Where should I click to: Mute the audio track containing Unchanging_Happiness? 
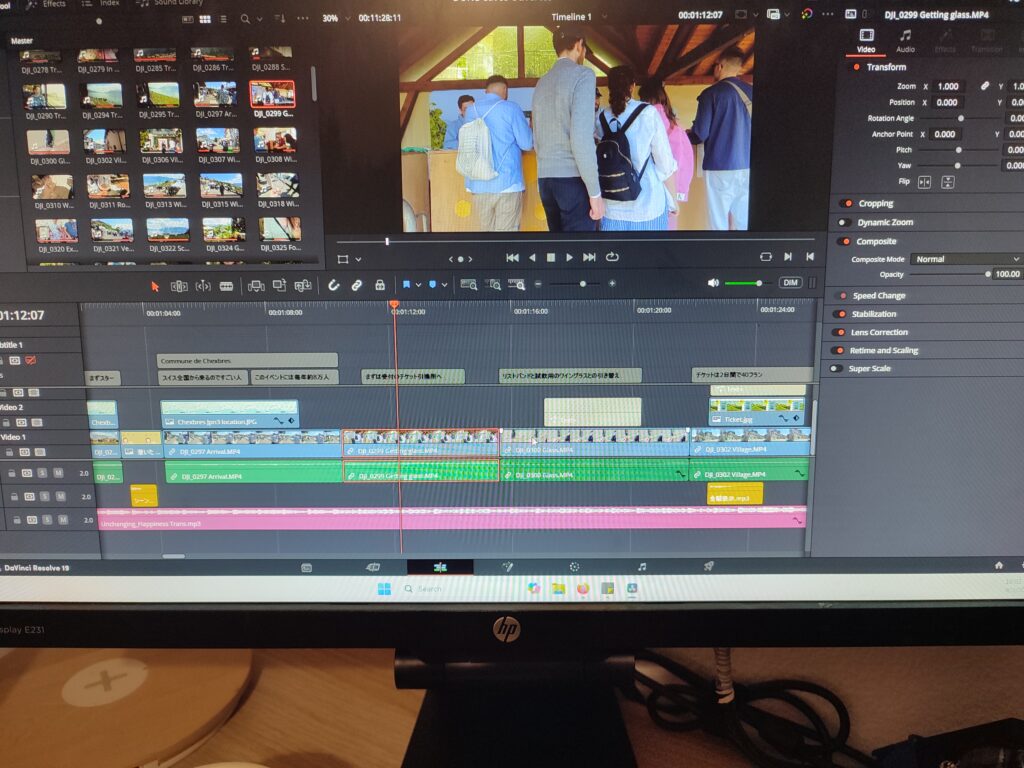(63, 520)
